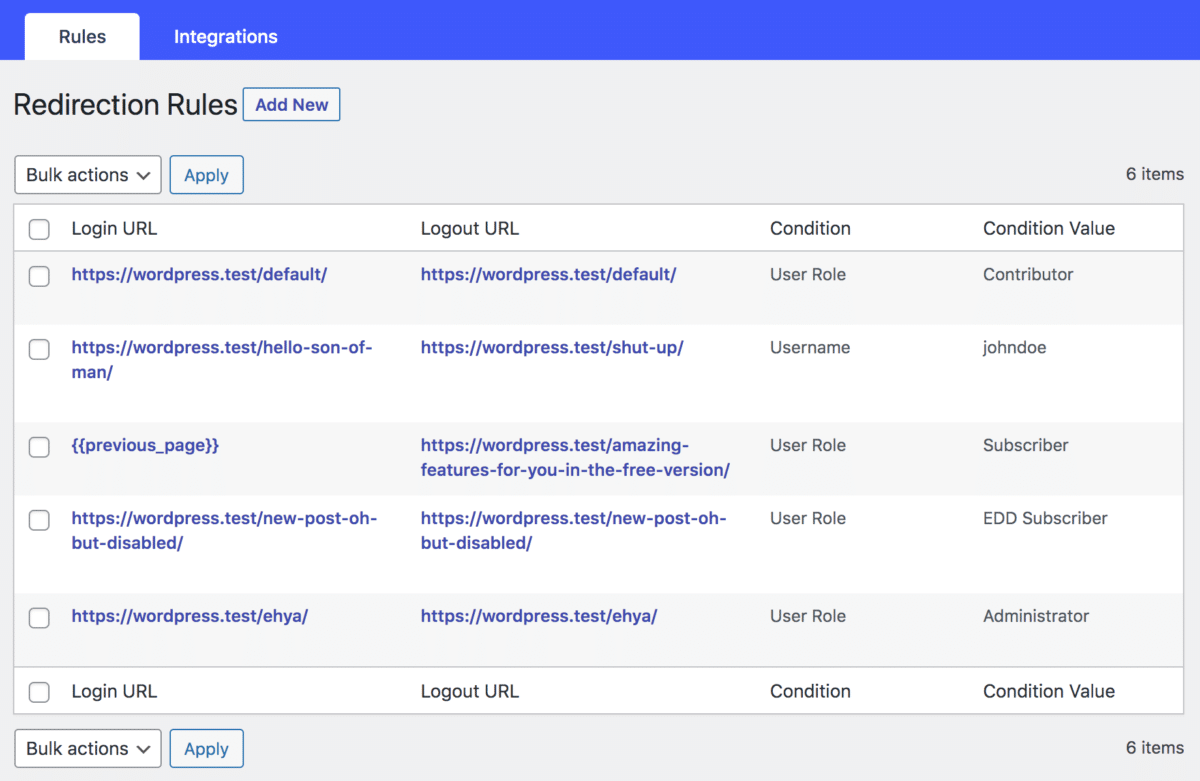Click the {{previous_page}} login URL link
Viewport: 1200px width, 781px height.
click(x=146, y=445)
